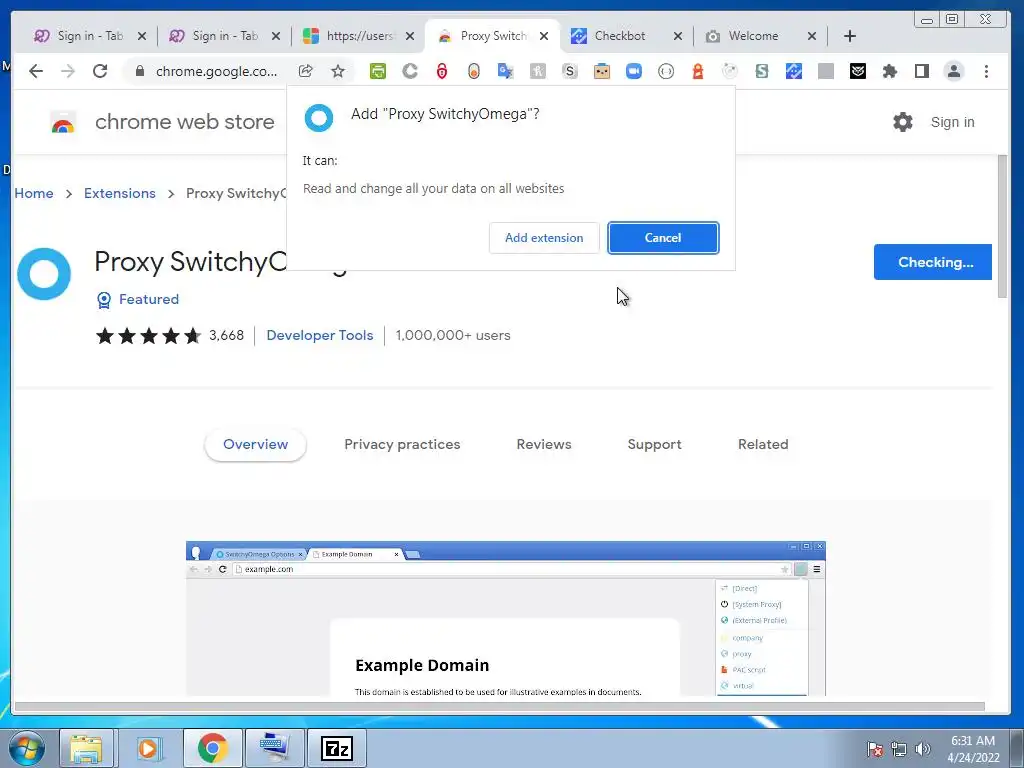1024x768 pixels.
Task: Click the gray S square extension icon
Action: click(569, 71)
